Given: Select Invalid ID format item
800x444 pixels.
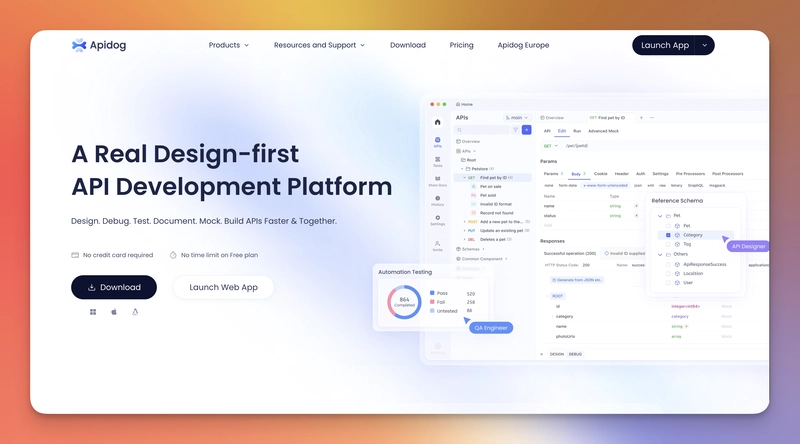Looking at the screenshot, I should 491,204.
